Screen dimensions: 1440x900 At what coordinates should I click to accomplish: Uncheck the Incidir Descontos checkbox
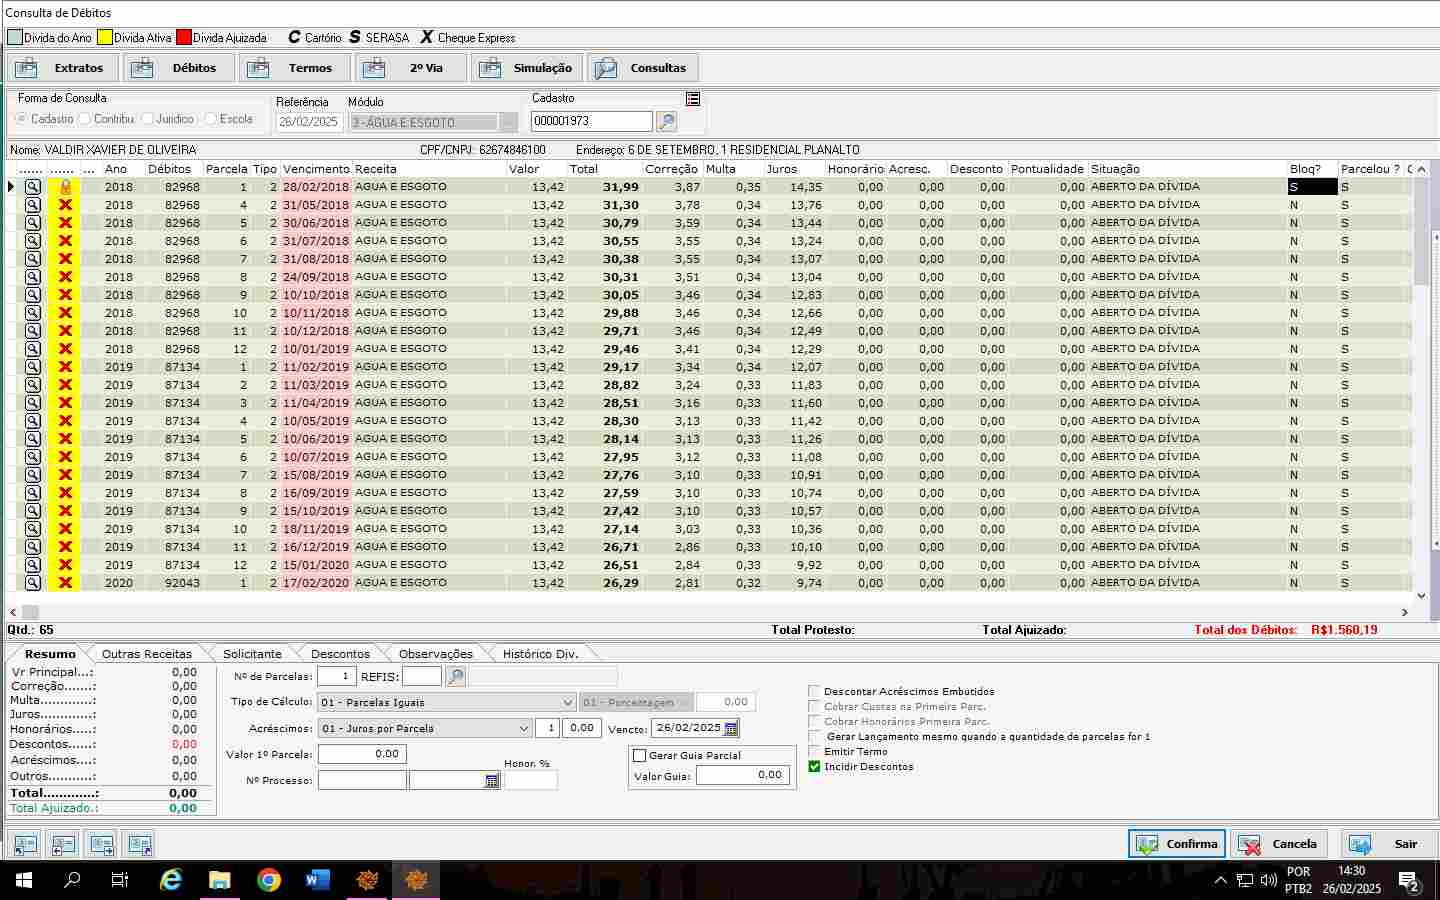tap(814, 767)
